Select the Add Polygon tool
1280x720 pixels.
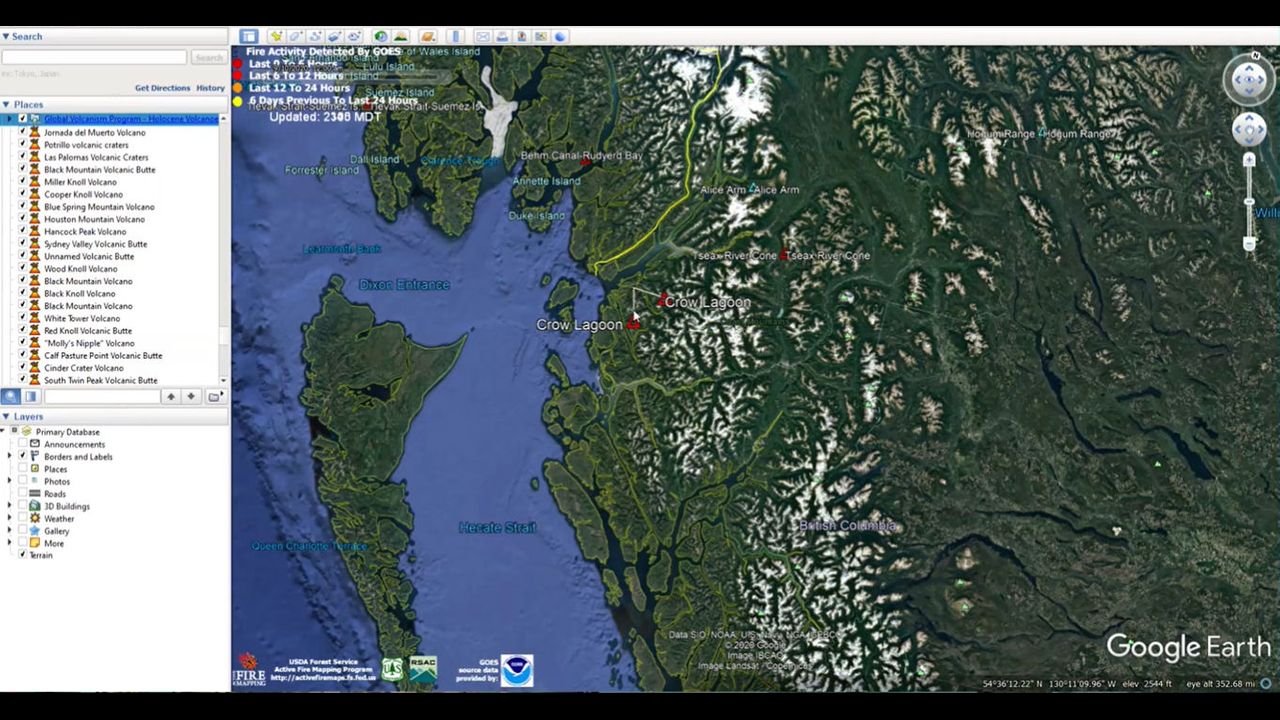point(296,37)
